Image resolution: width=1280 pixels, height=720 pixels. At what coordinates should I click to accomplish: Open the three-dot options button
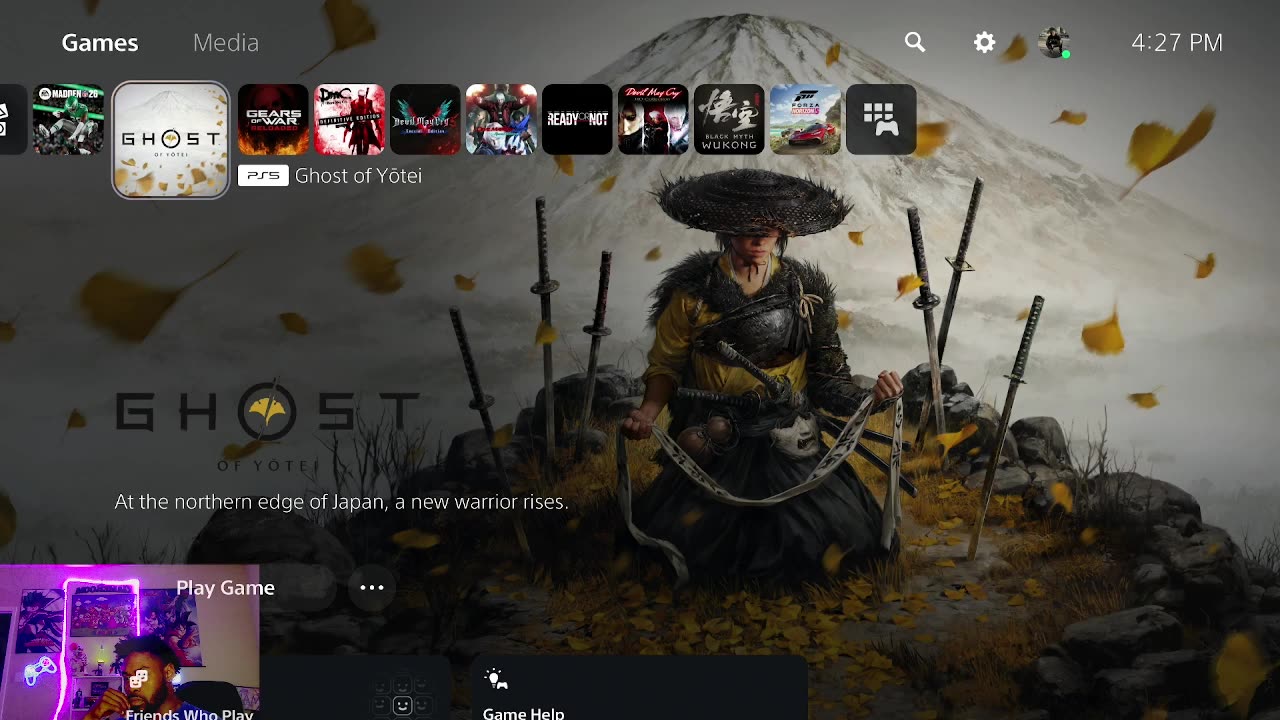(372, 588)
